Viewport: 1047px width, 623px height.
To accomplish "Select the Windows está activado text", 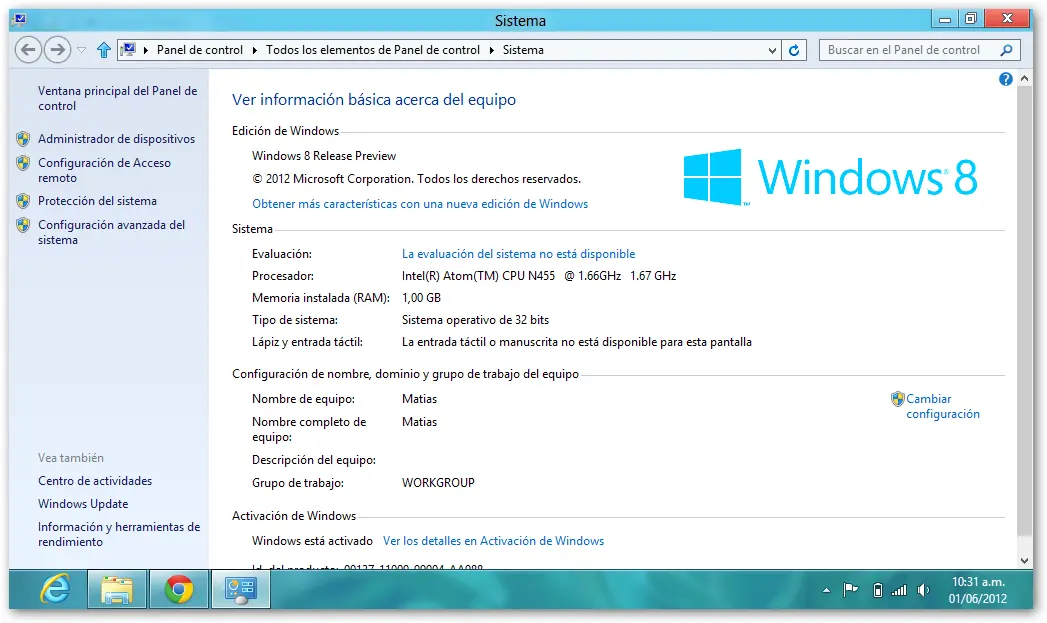I will tap(312, 541).
